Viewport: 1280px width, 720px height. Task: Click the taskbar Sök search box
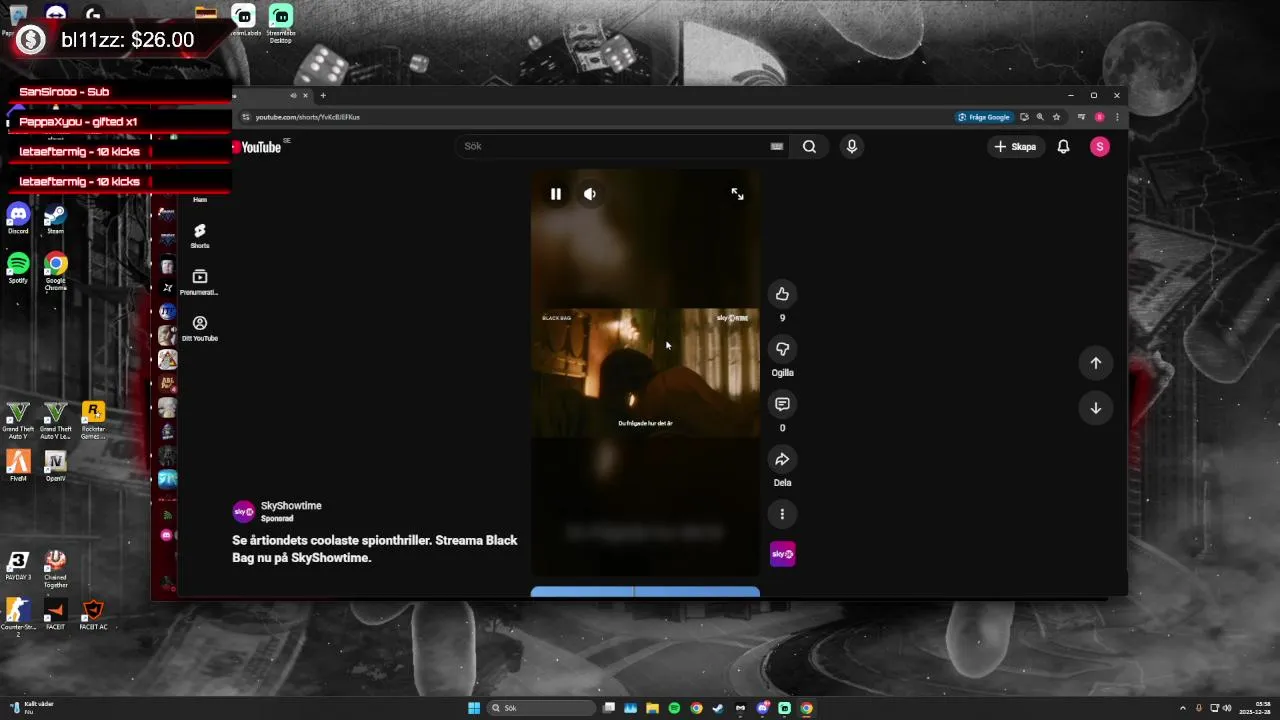click(x=539, y=708)
